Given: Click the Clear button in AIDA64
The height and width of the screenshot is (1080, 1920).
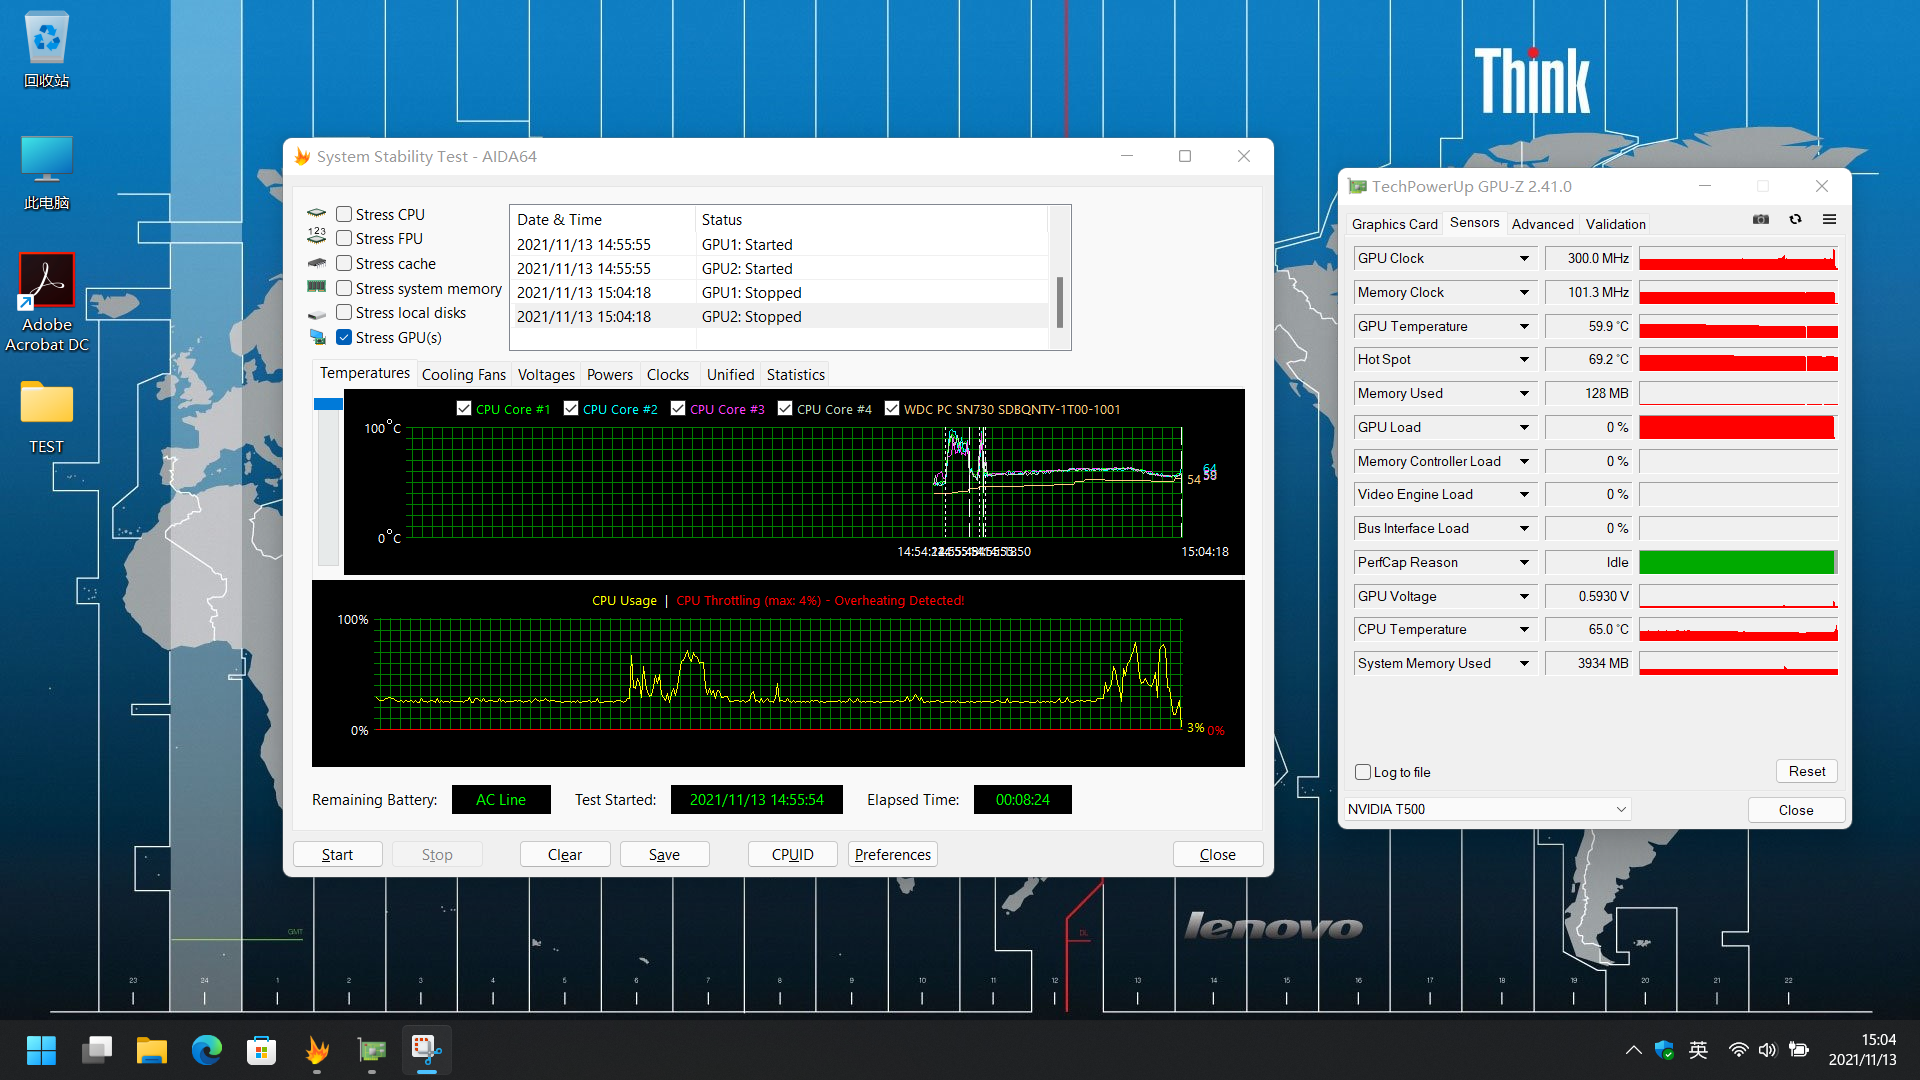Looking at the screenshot, I should (x=565, y=854).
